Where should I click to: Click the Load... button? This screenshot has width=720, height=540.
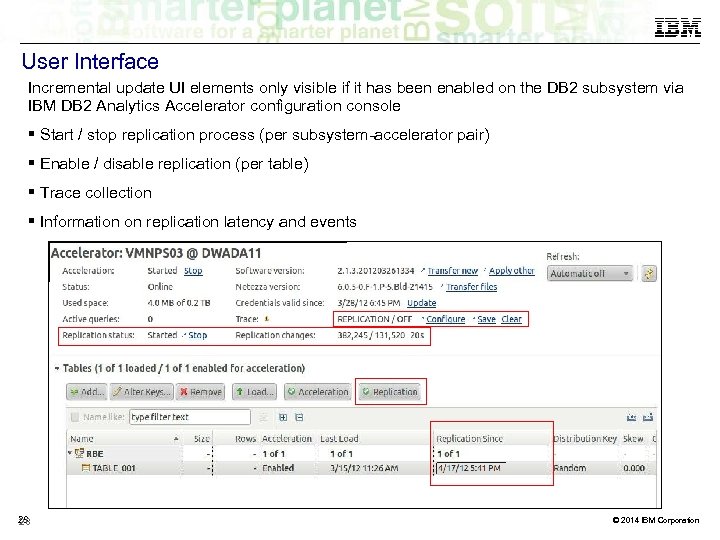255,392
